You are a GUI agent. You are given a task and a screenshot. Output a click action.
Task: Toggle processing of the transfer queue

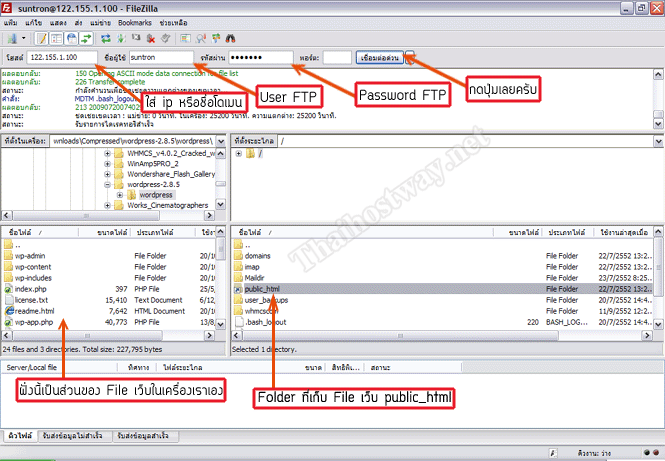coord(121,39)
